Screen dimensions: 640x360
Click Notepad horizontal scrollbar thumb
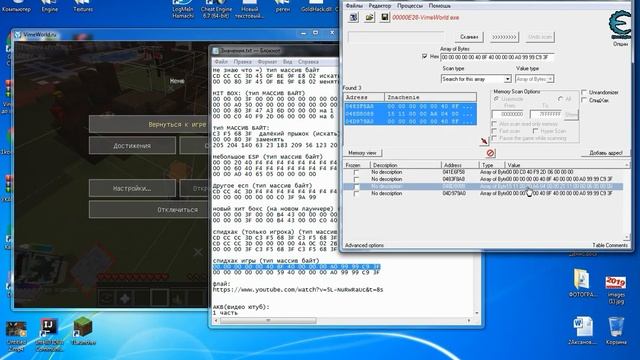[x=268, y=321]
